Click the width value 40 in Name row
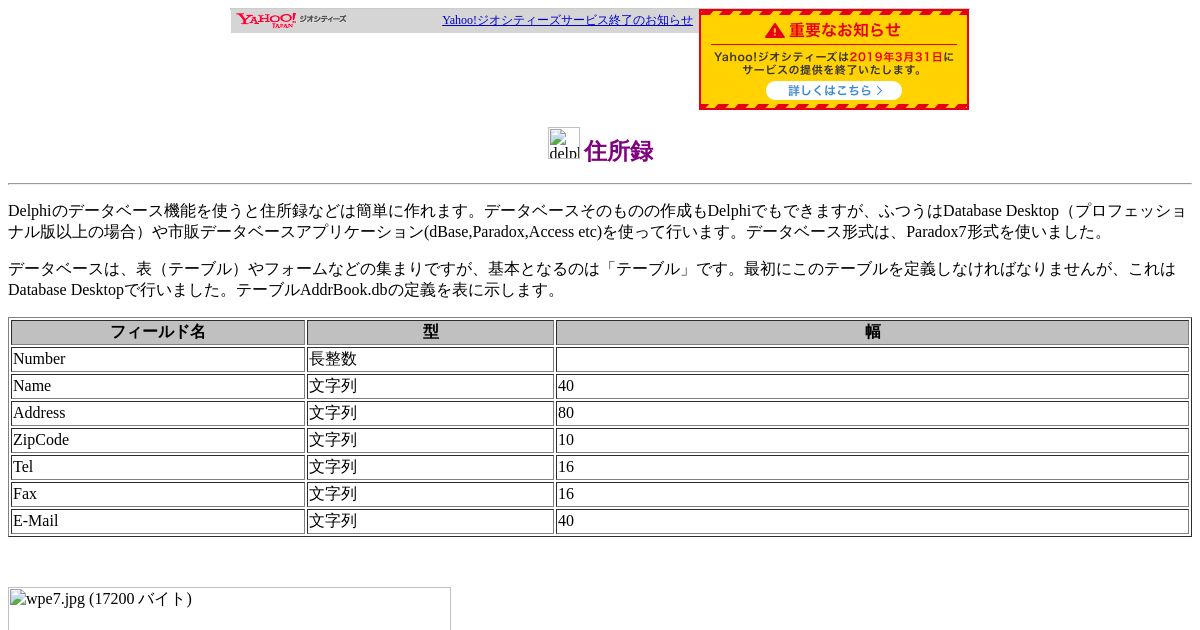1200x630 pixels. tap(872, 386)
